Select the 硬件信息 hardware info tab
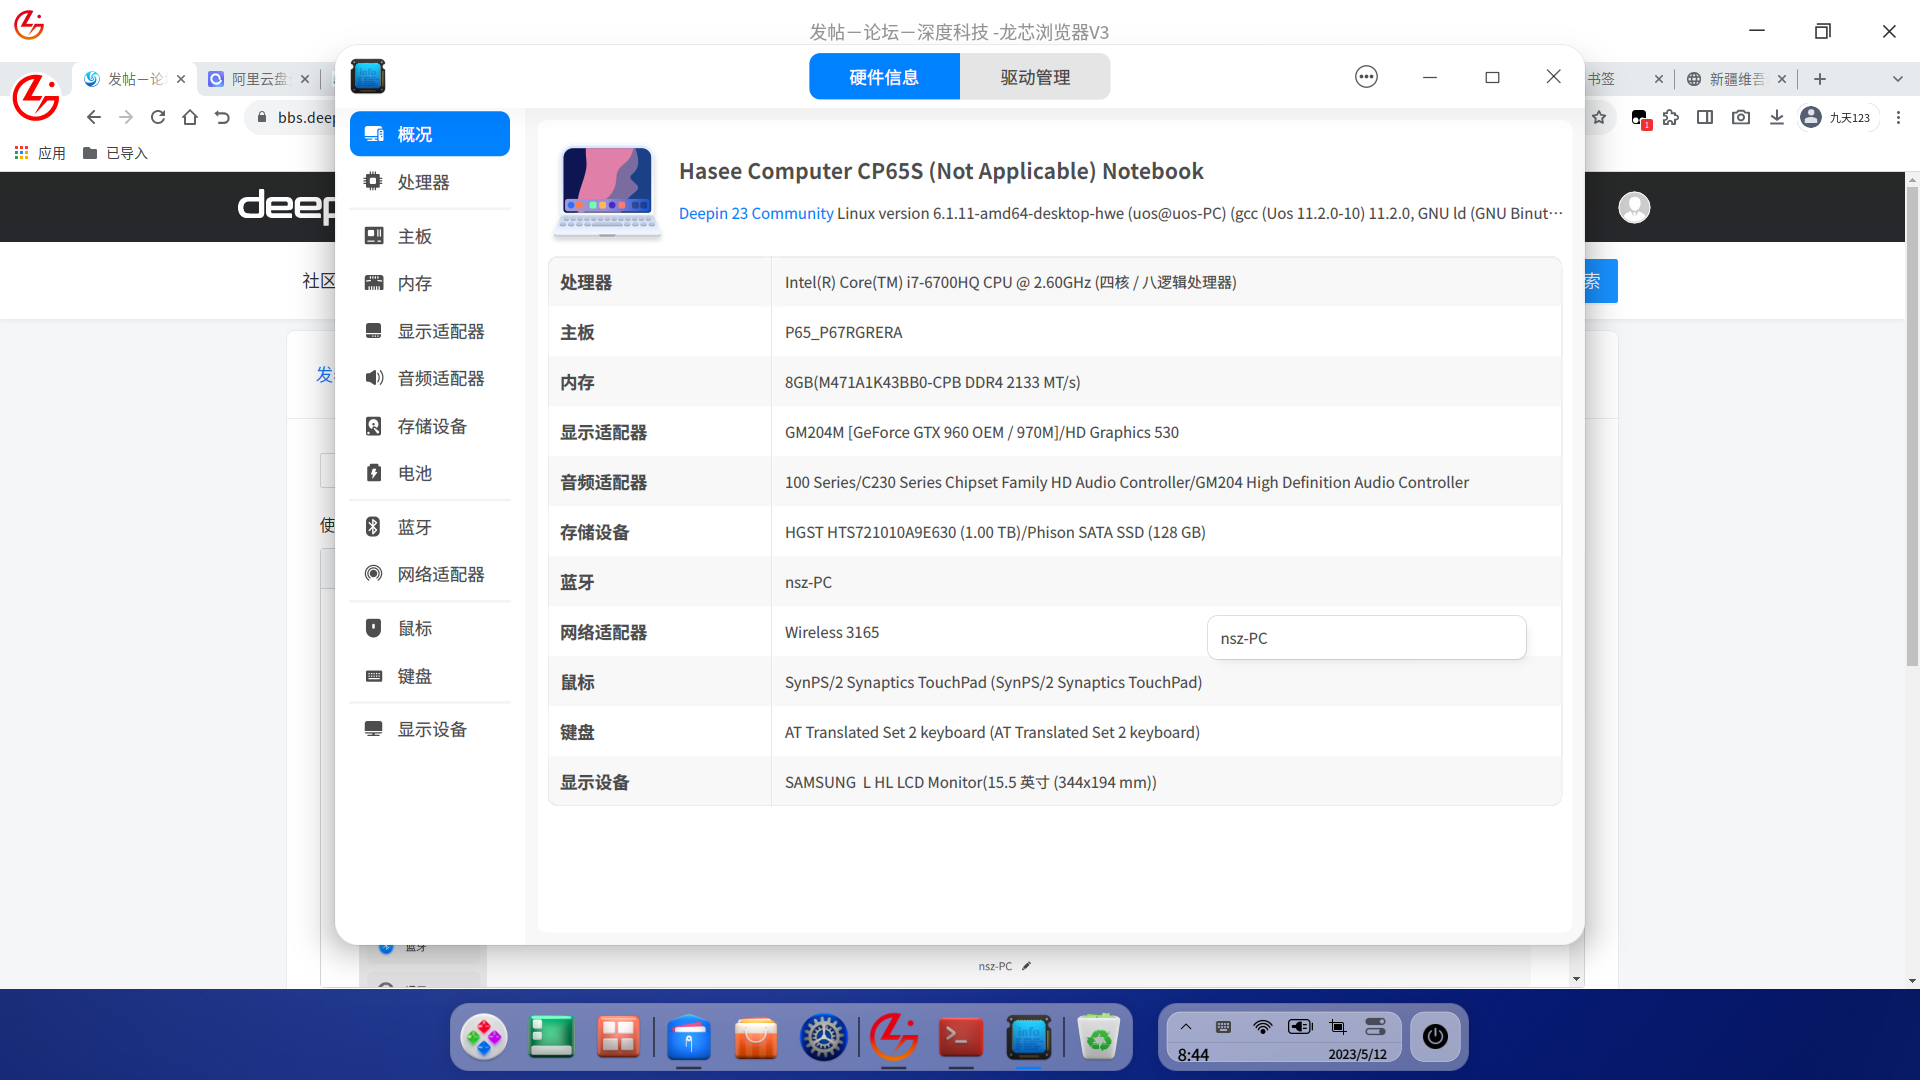1920x1080 pixels. click(884, 77)
